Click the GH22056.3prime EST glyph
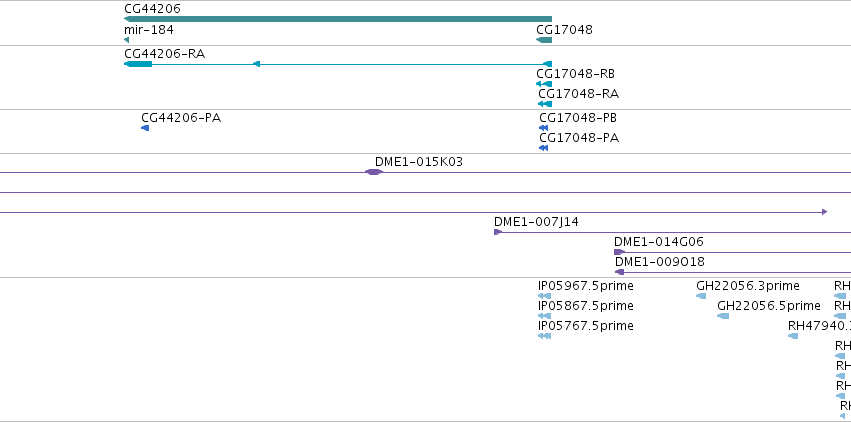 tap(701, 296)
